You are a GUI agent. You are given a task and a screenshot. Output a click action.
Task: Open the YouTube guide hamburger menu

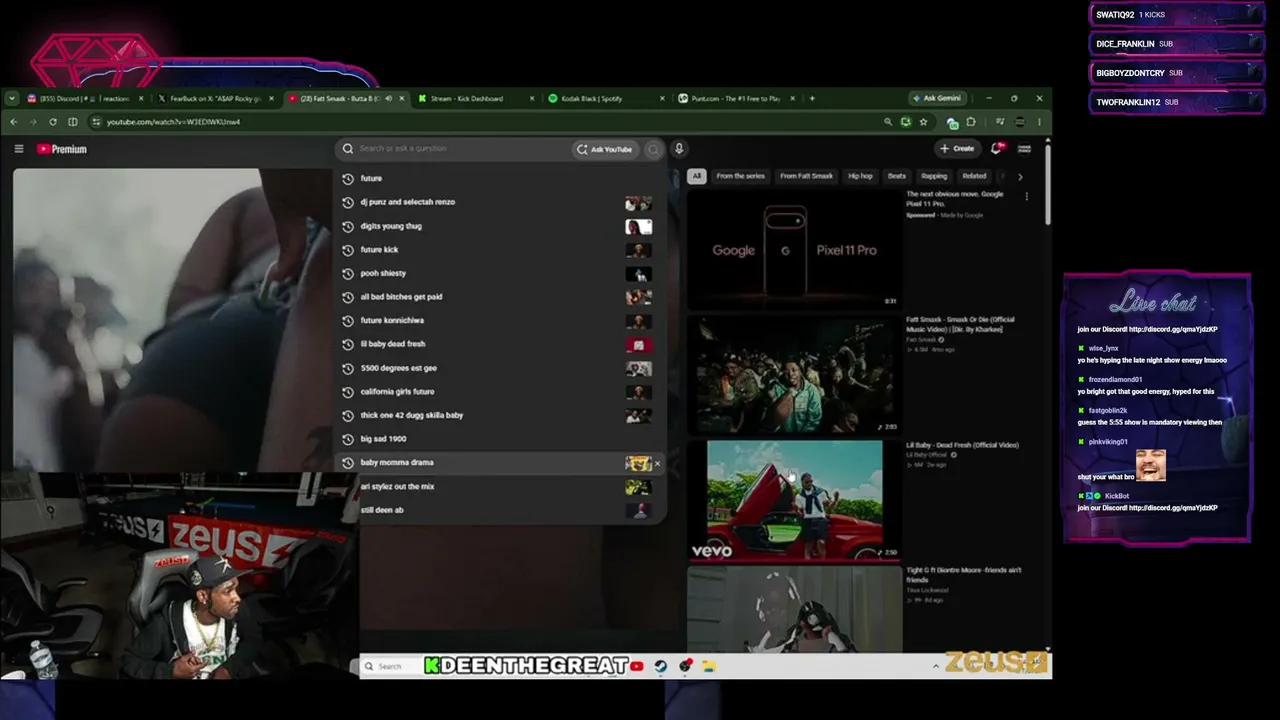19,149
